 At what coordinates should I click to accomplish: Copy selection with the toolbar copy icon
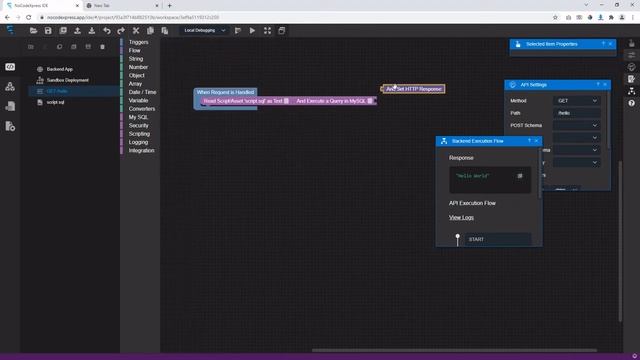(x=150, y=31)
